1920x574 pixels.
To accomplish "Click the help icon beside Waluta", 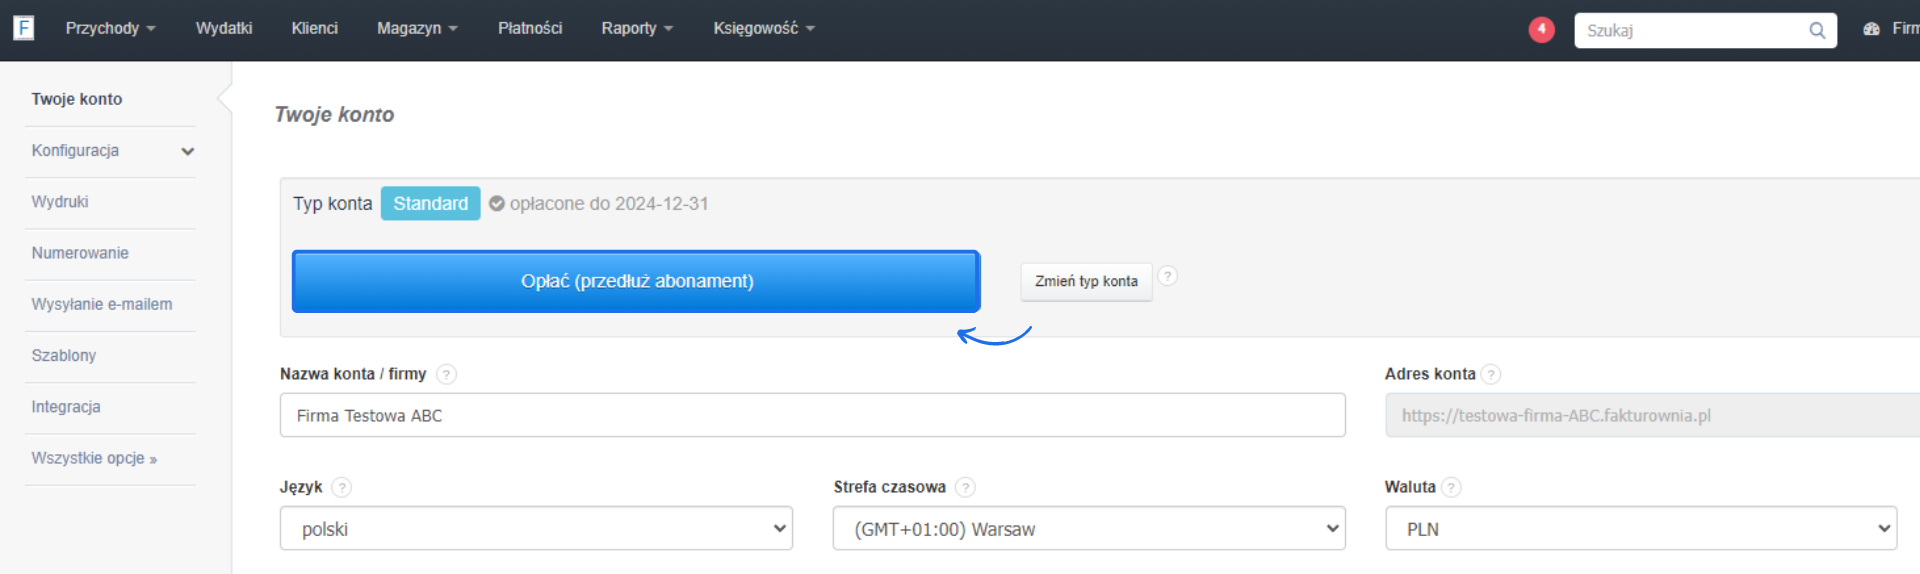I will [1451, 487].
